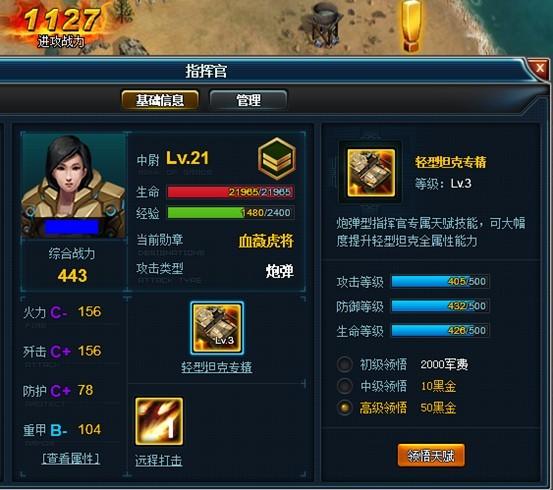Select the 中级领悟 10黑金 radio option
The image size is (553, 490).
(345, 386)
